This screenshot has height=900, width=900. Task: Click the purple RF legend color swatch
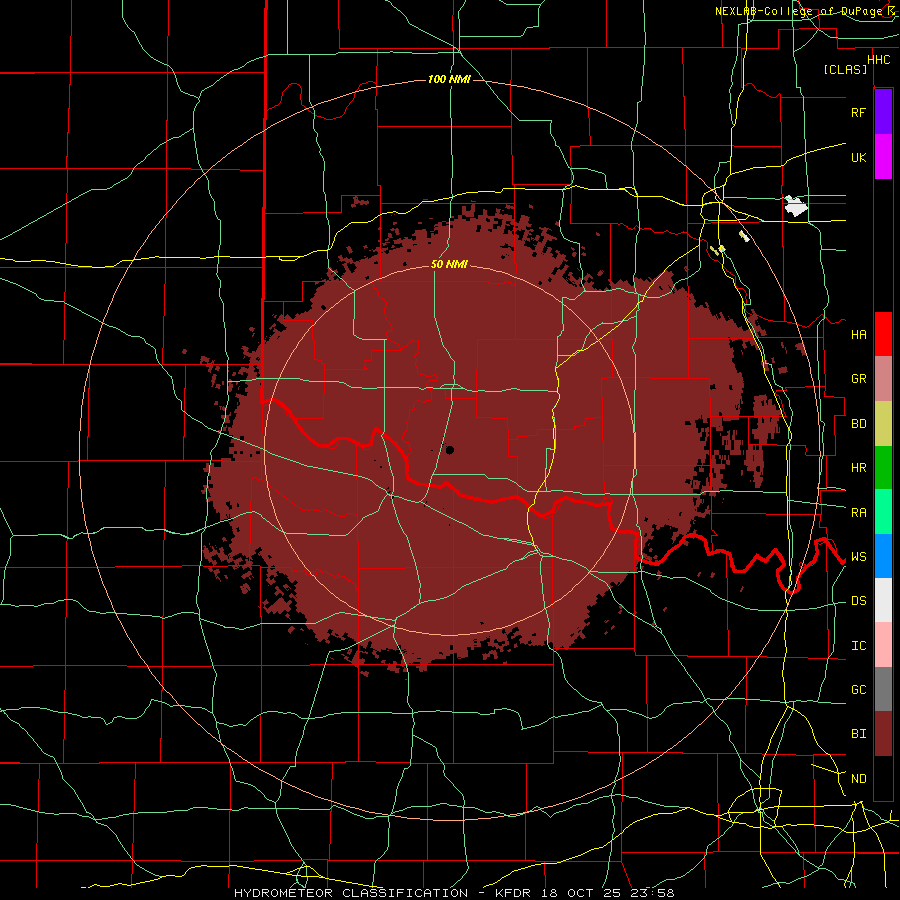tap(883, 112)
